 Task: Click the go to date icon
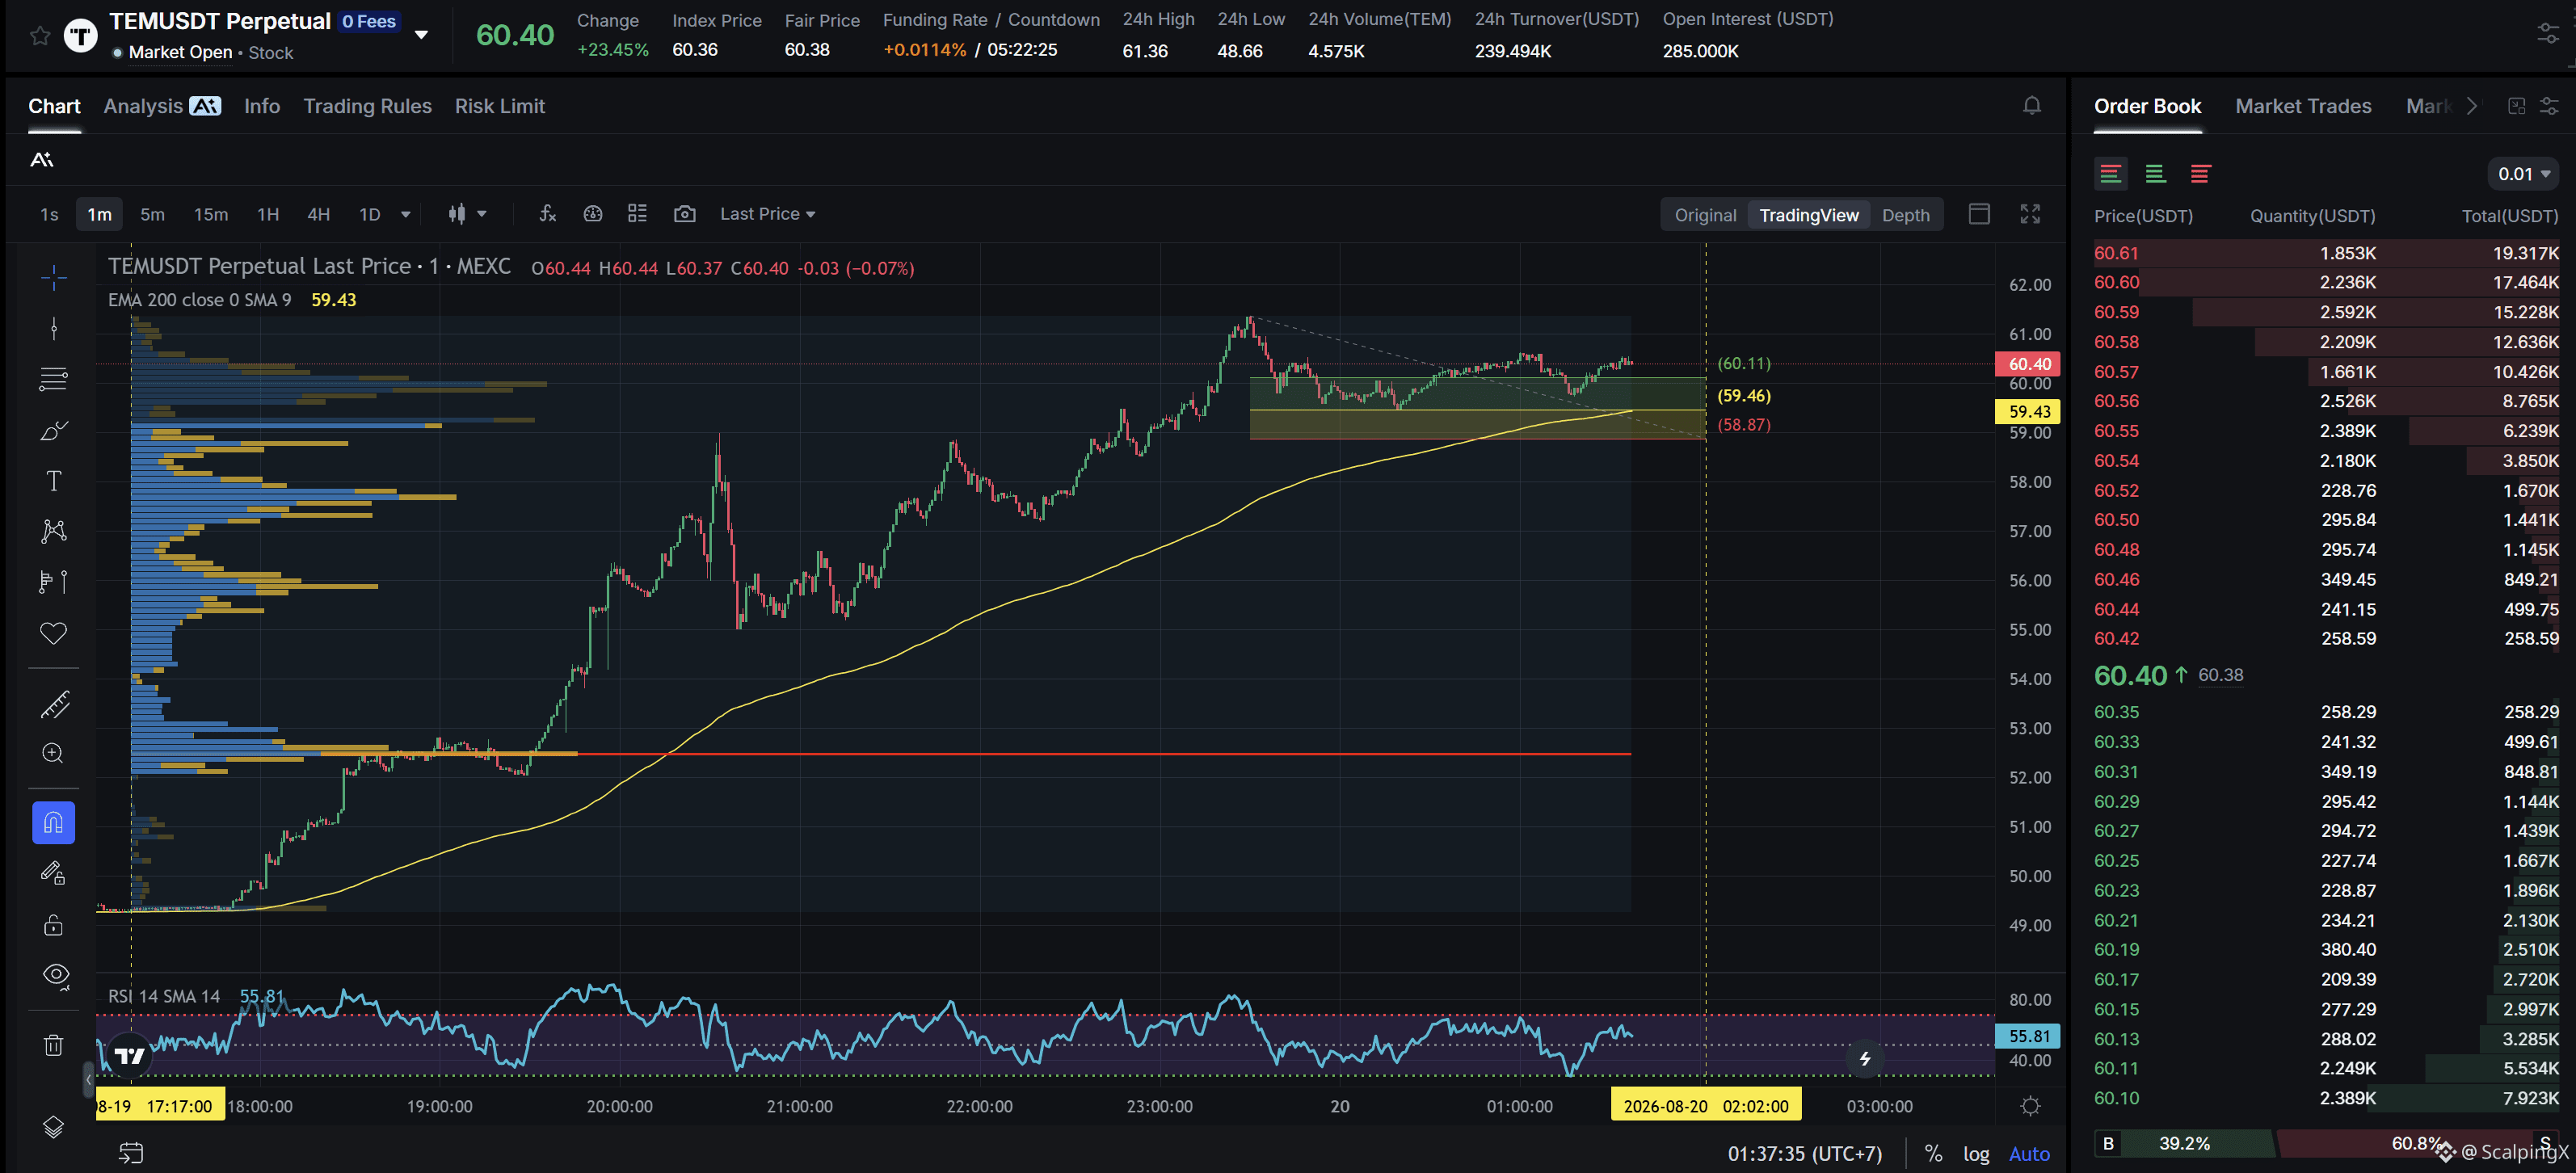pos(131,1153)
